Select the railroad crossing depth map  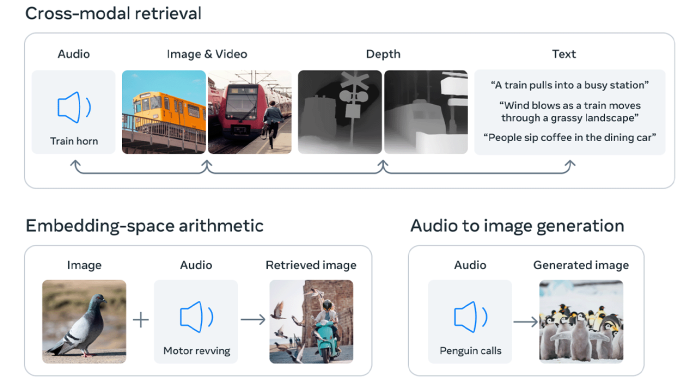(x=340, y=112)
